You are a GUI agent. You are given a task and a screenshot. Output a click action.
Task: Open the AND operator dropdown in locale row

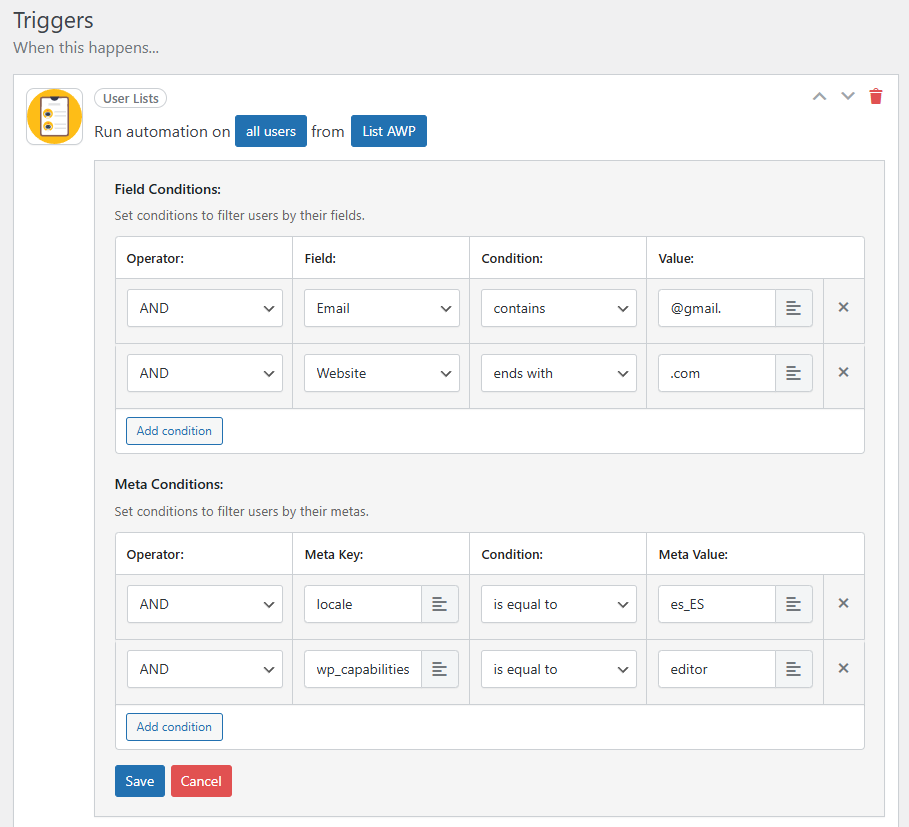205,604
